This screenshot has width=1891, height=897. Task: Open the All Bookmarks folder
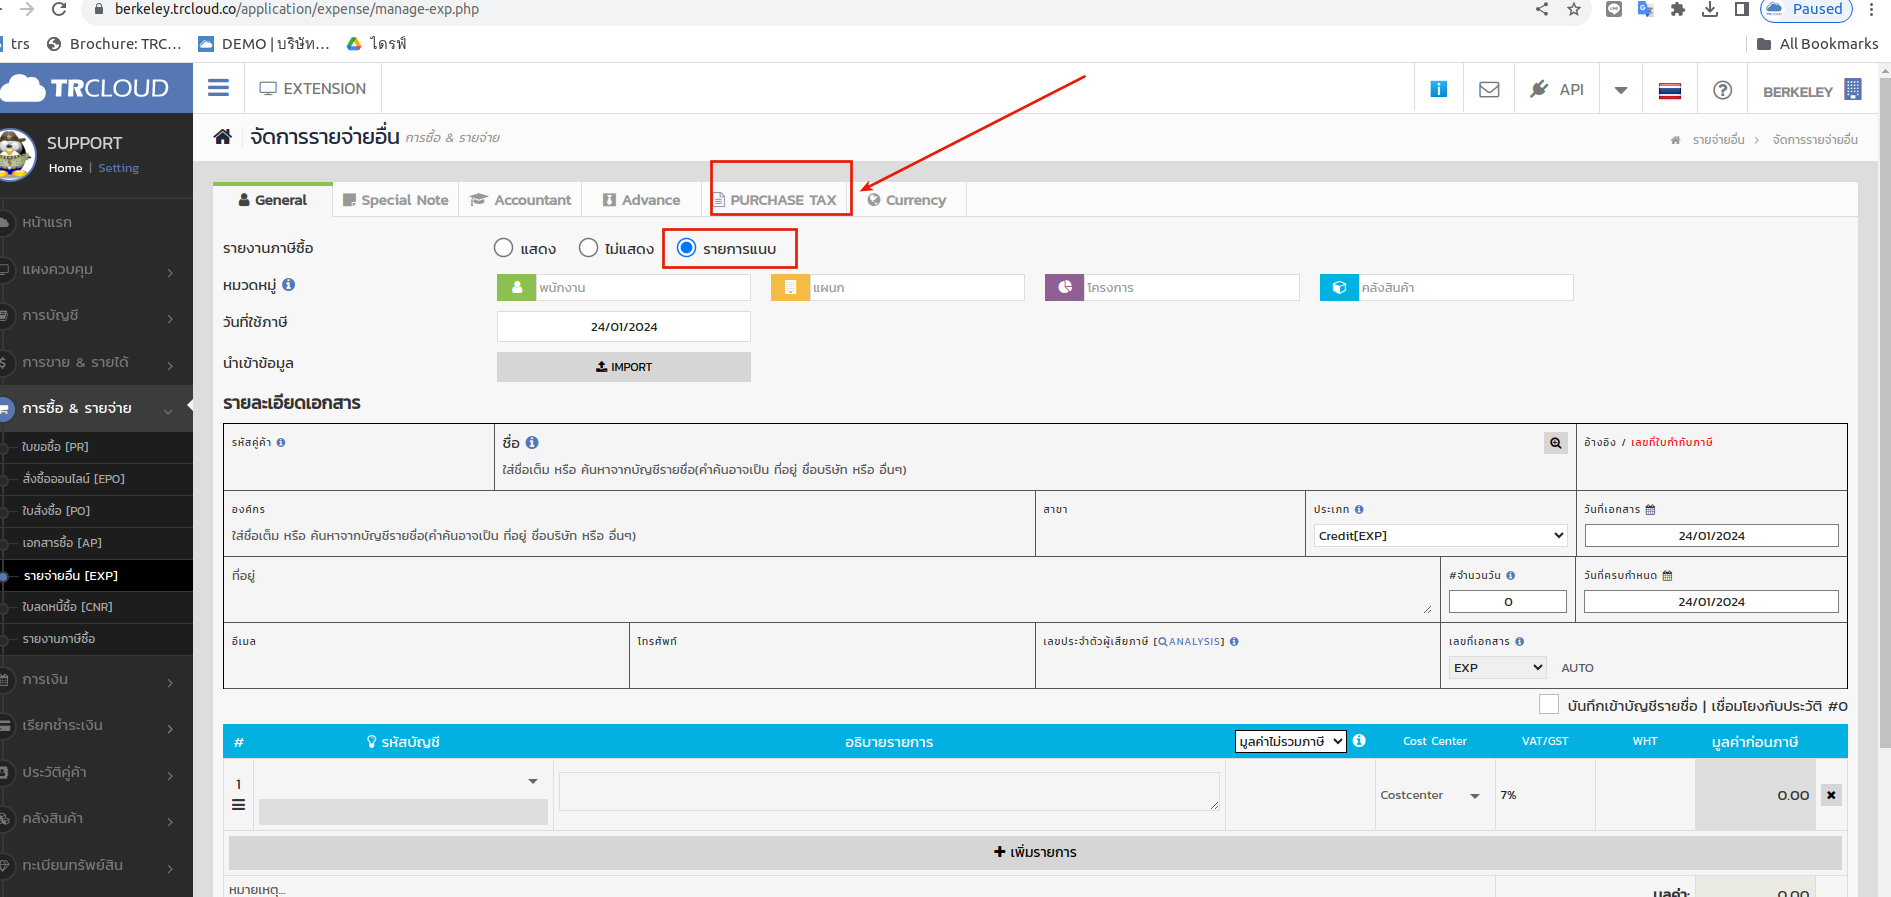click(1817, 44)
